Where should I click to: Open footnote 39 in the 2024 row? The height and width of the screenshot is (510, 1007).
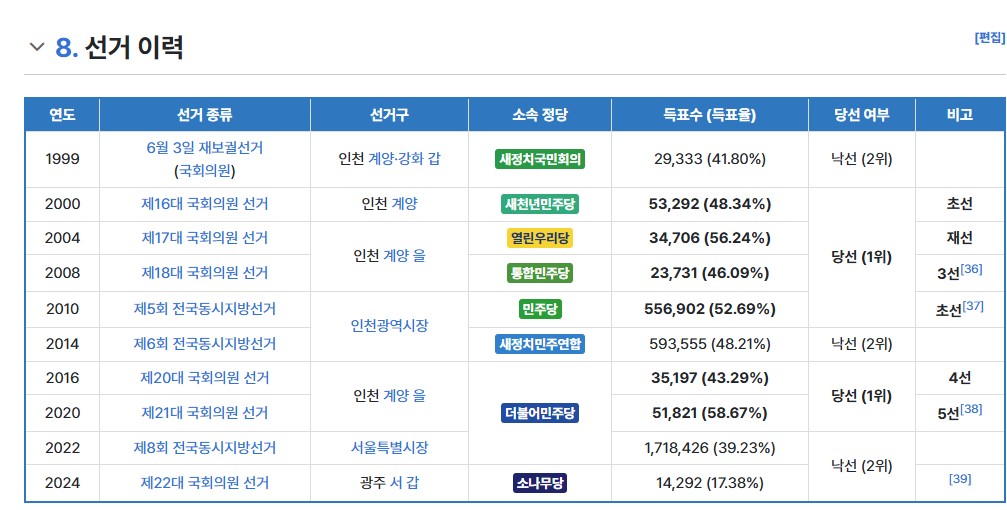[x=960, y=479]
